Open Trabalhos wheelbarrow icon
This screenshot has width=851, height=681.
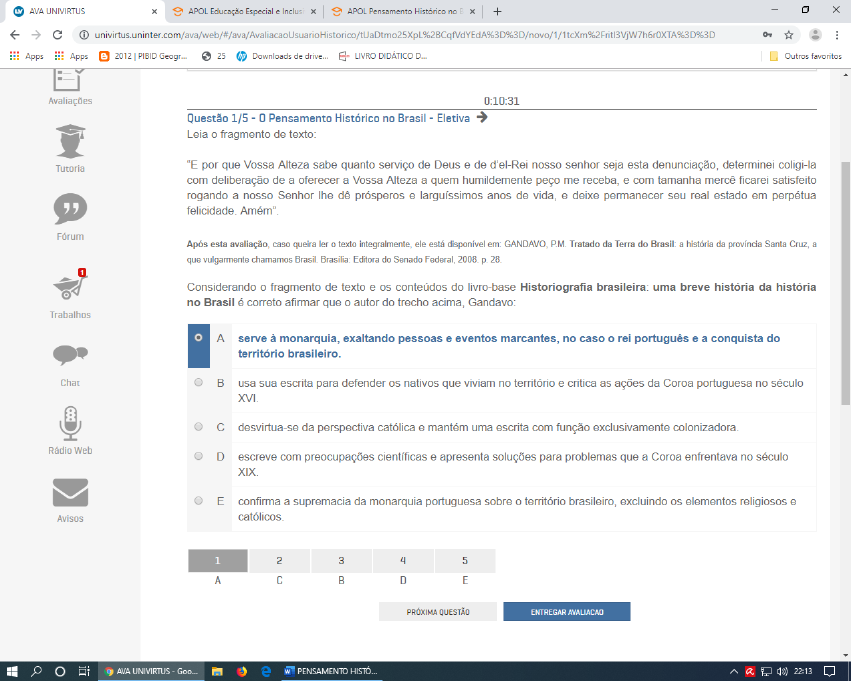click(70, 286)
